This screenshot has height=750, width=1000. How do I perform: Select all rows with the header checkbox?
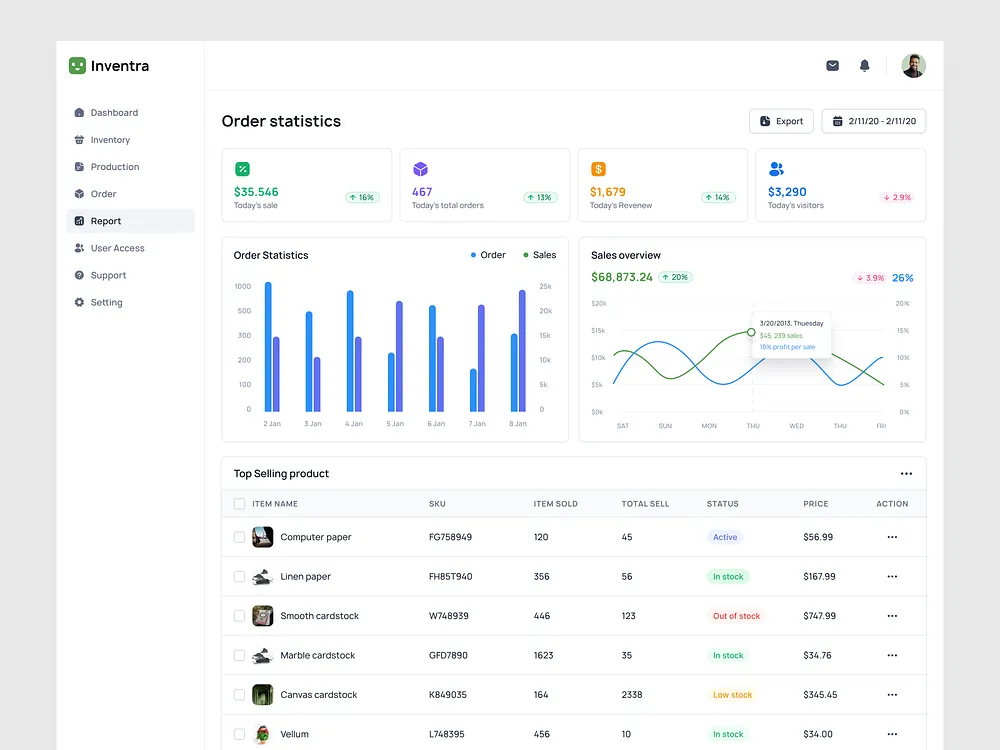click(x=238, y=504)
